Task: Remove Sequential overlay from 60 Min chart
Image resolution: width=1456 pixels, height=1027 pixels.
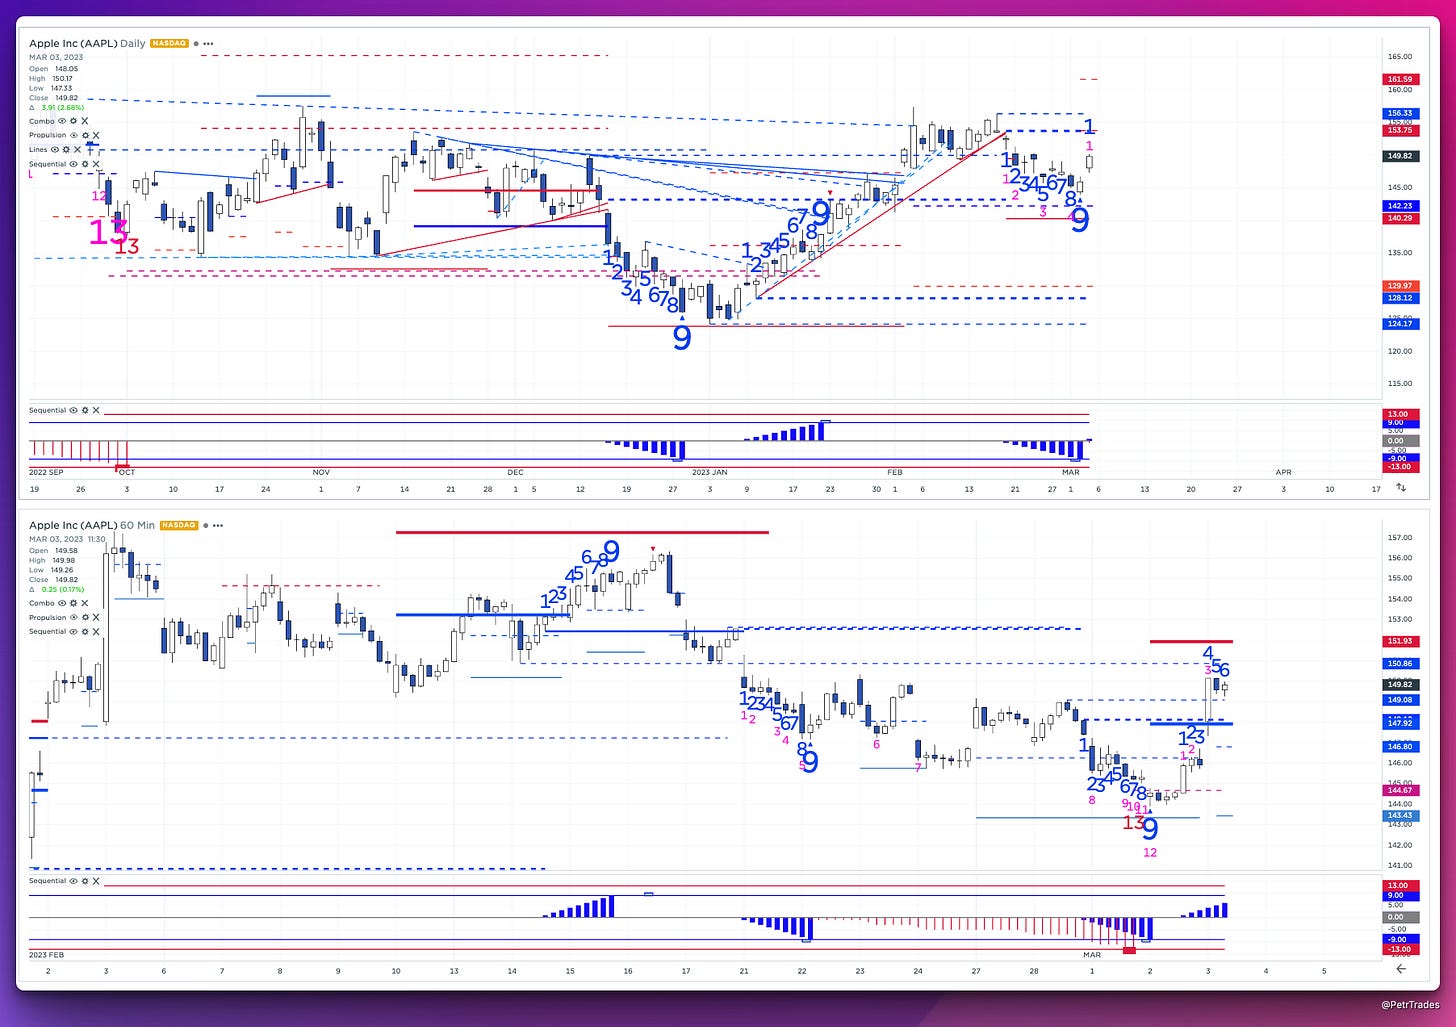Action: pos(96,632)
